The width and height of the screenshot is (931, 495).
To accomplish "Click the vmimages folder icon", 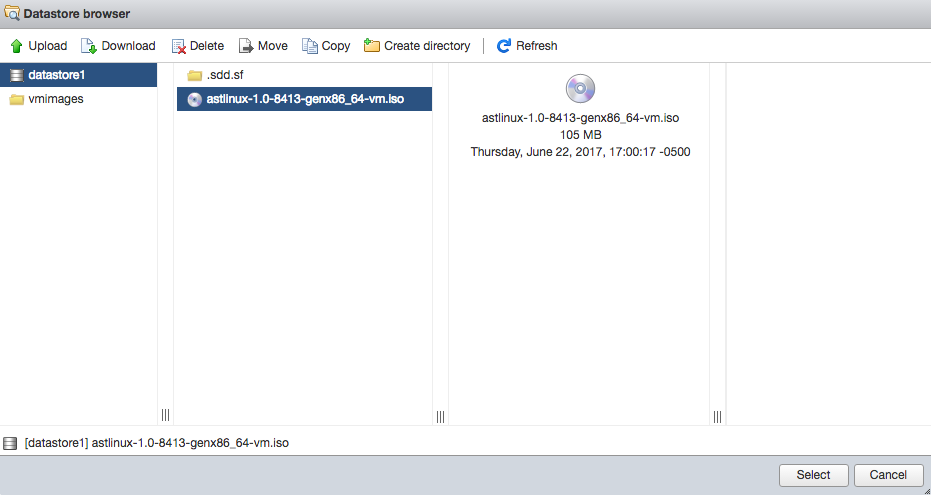I will click(x=17, y=99).
